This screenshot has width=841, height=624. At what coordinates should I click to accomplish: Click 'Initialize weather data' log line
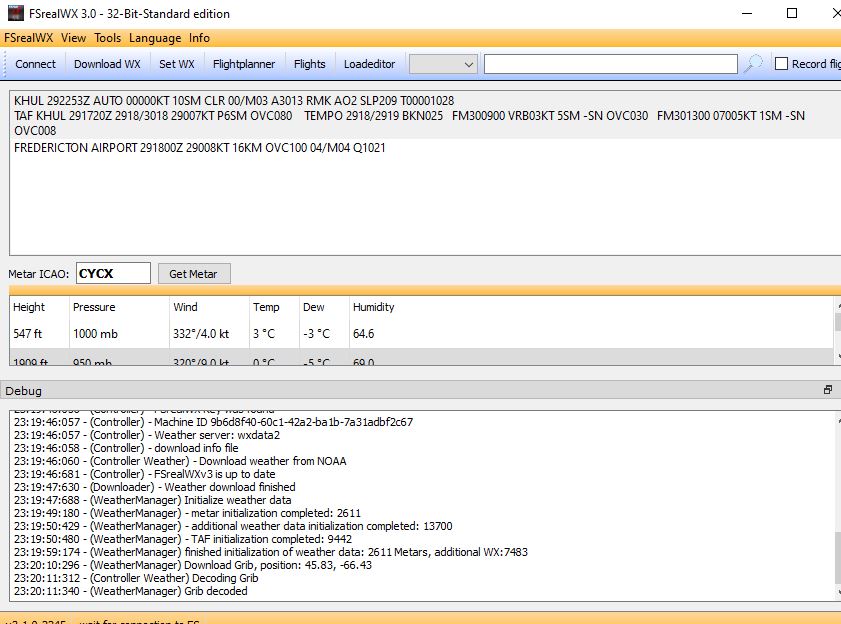point(152,500)
